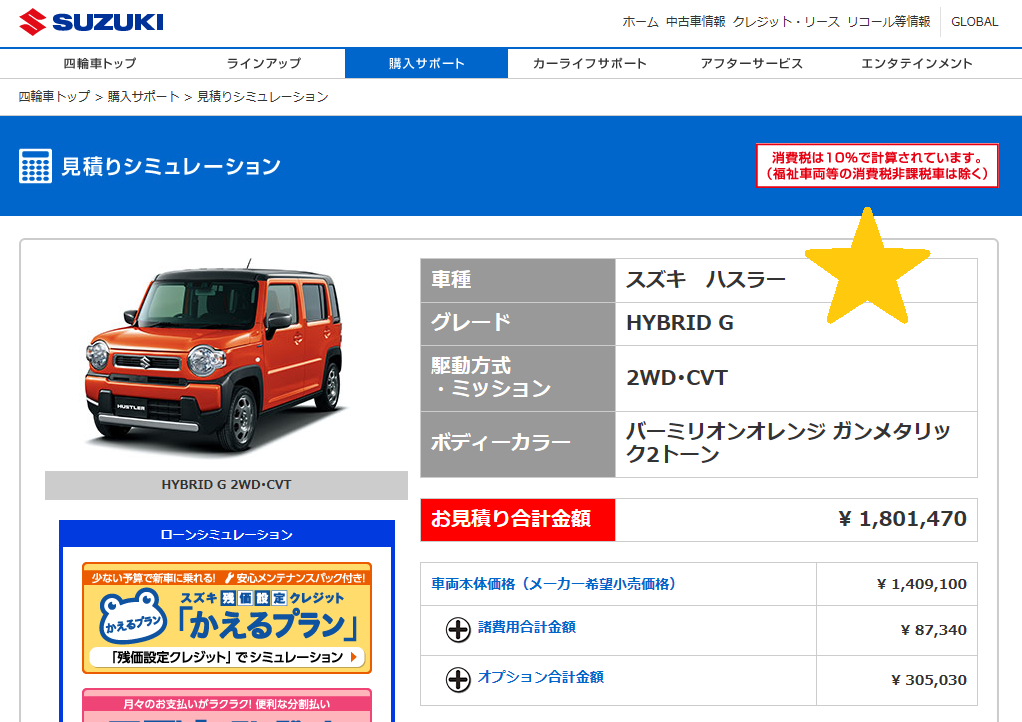
Task: Click the 四輪車トップ breadcrumb link
Action: pos(54,97)
